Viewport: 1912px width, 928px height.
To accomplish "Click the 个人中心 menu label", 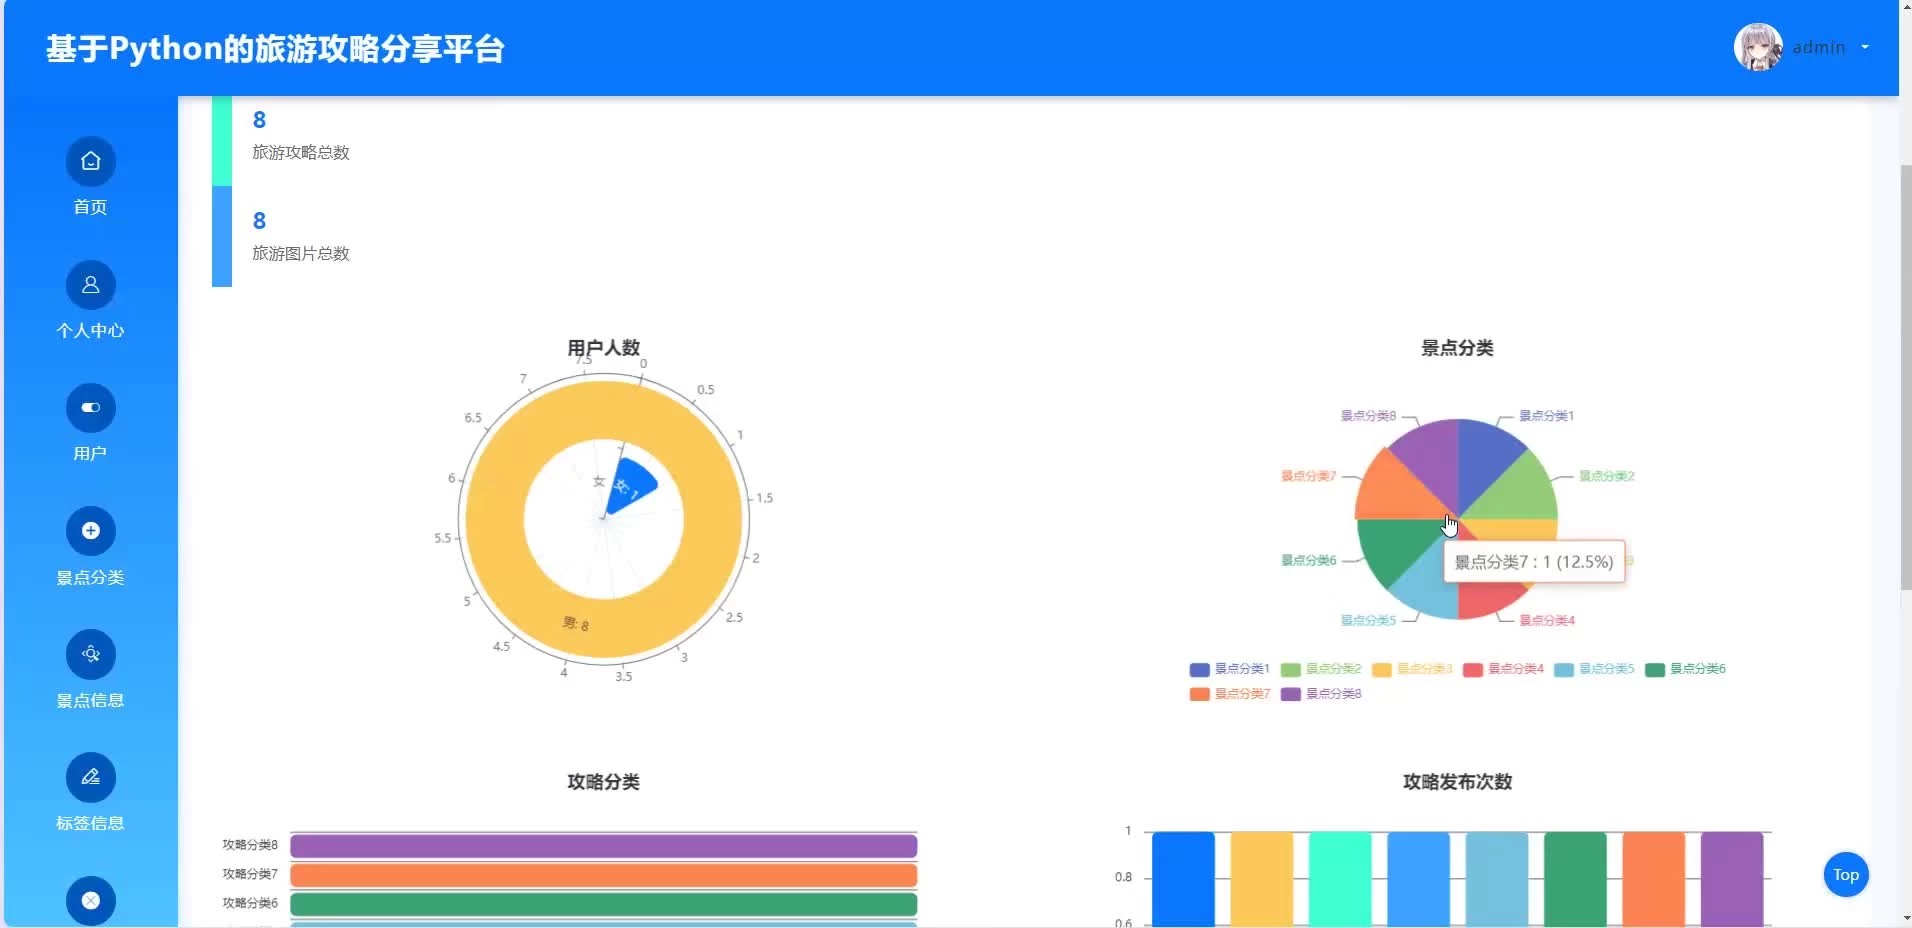I will tap(90, 330).
